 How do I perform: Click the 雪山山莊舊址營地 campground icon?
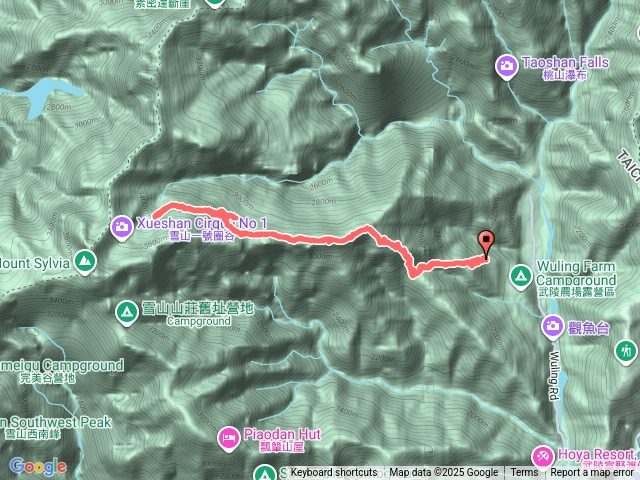pyautogui.click(x=127, y=313)
